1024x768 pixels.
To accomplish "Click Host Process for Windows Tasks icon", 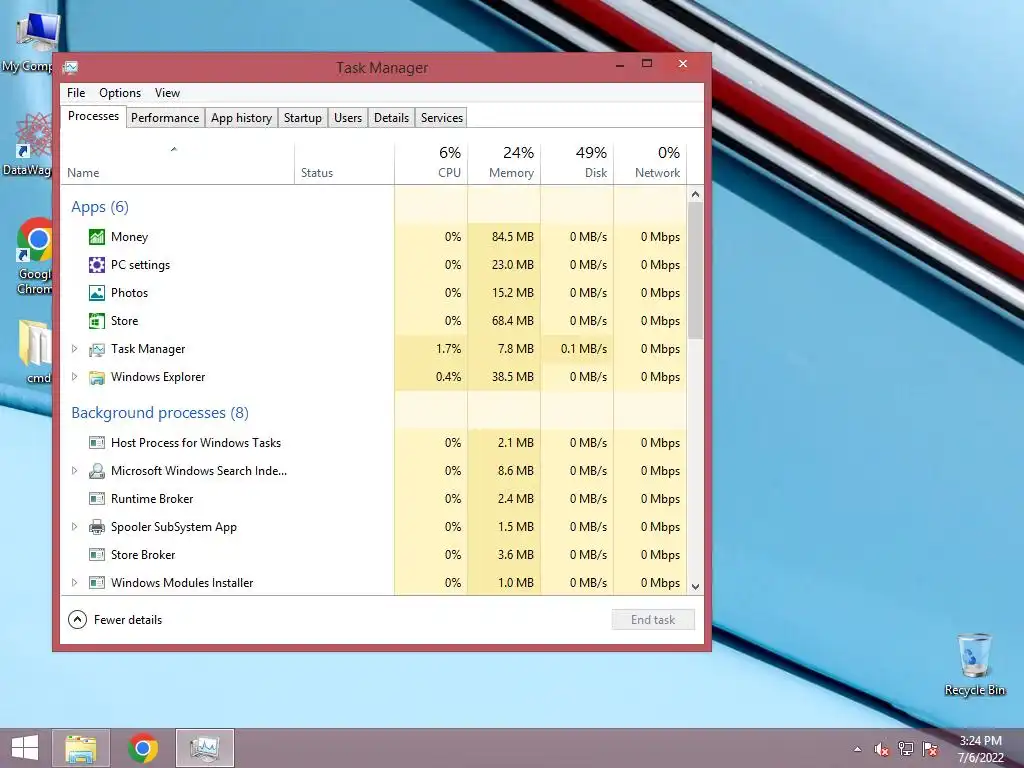I will coord(97,443).
